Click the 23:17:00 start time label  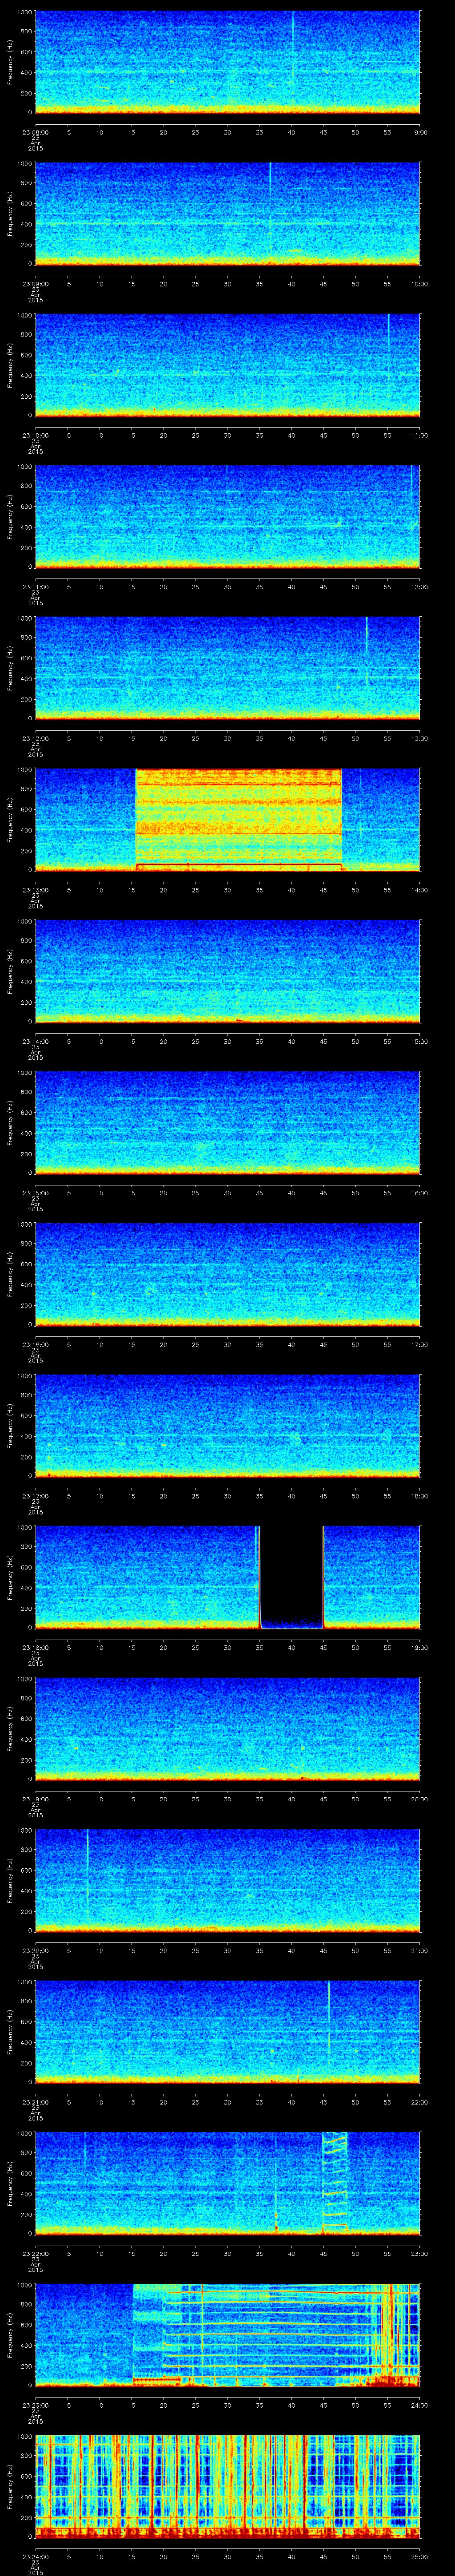(35, 1496)
